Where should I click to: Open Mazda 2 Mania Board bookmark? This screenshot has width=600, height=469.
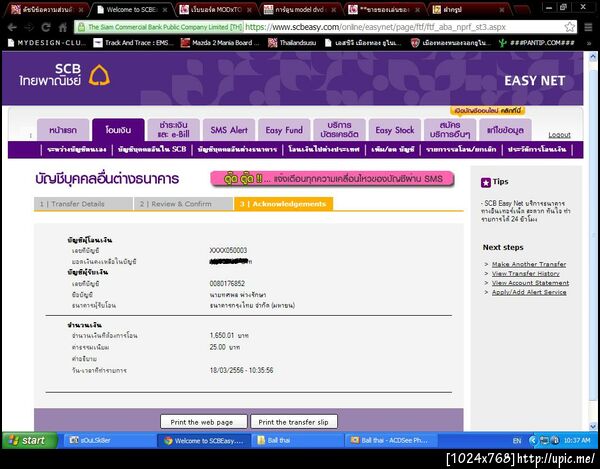coord(220,43)
